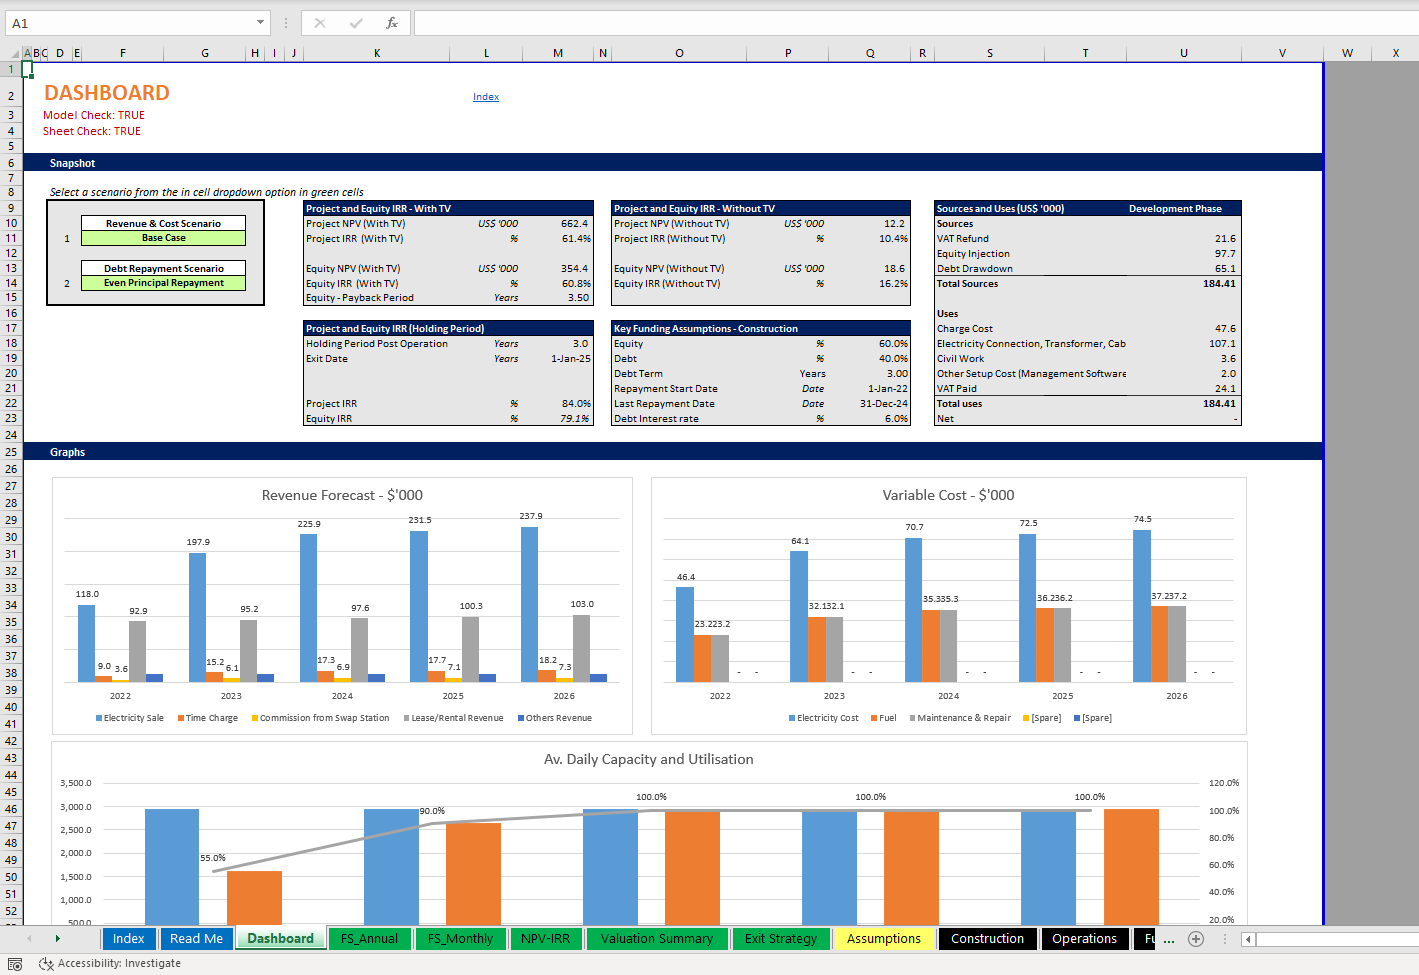
Task: Select Even Principal Repayment dropdown cell
Action: [x=163, y=283]
